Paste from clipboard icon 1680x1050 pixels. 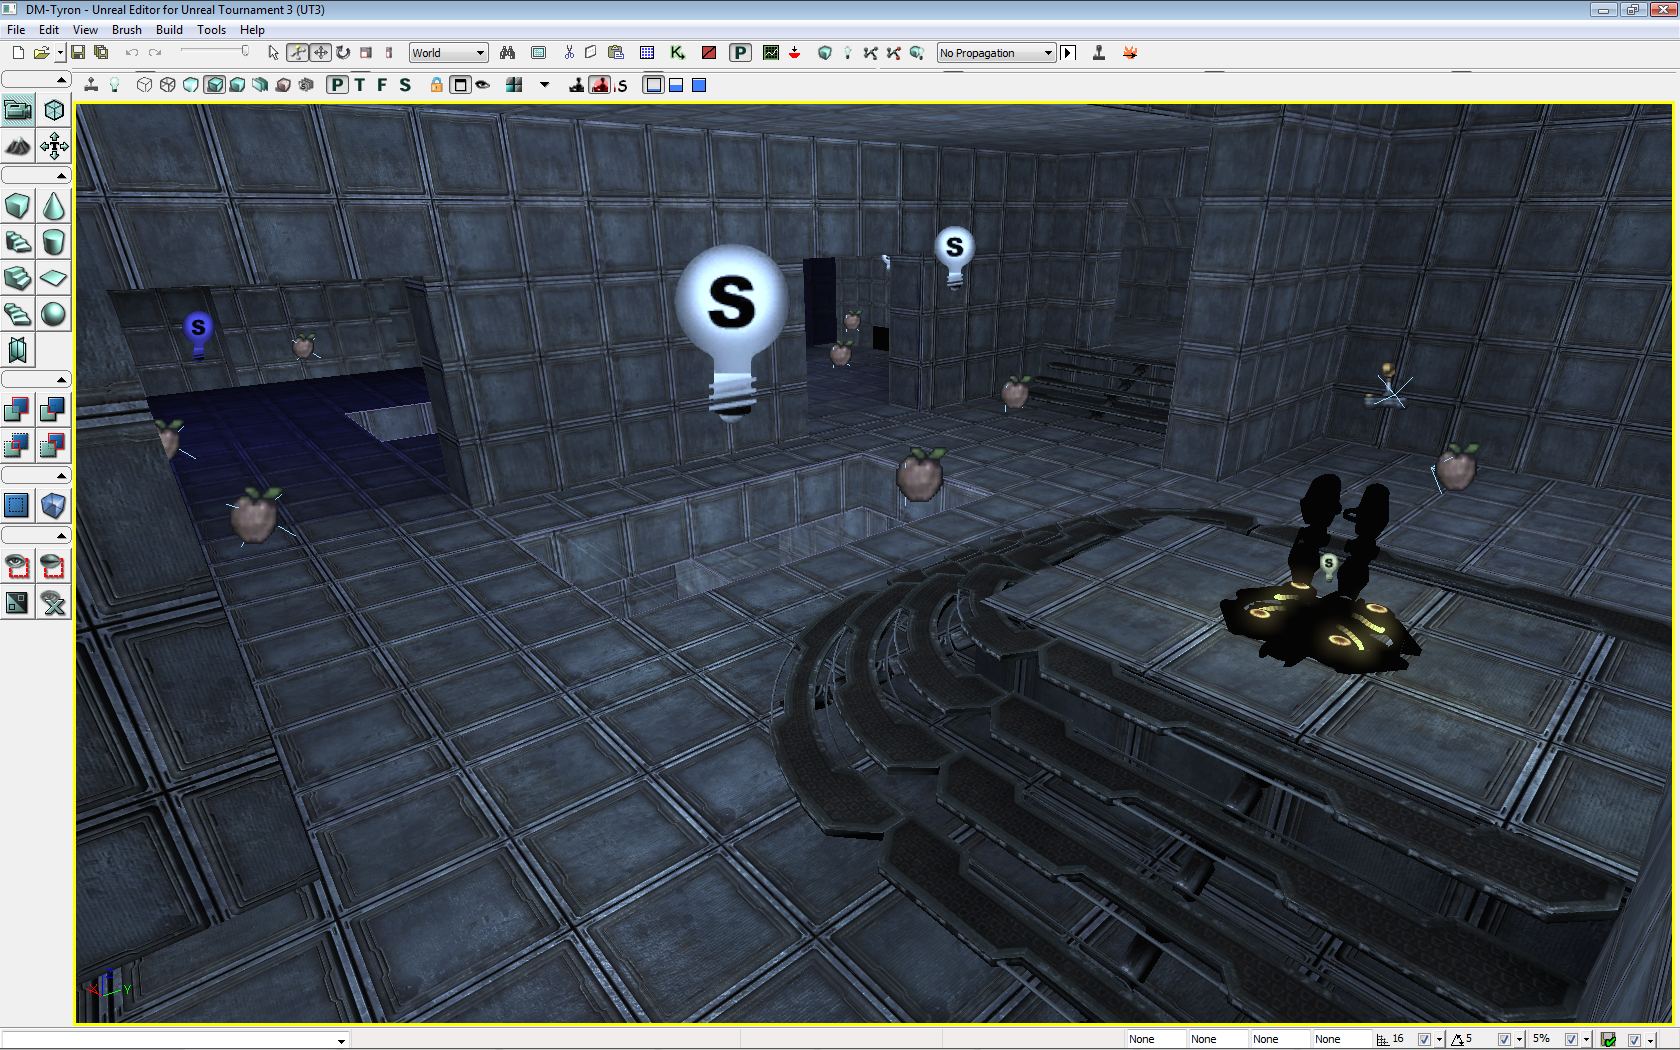click(x=616, y=53)
